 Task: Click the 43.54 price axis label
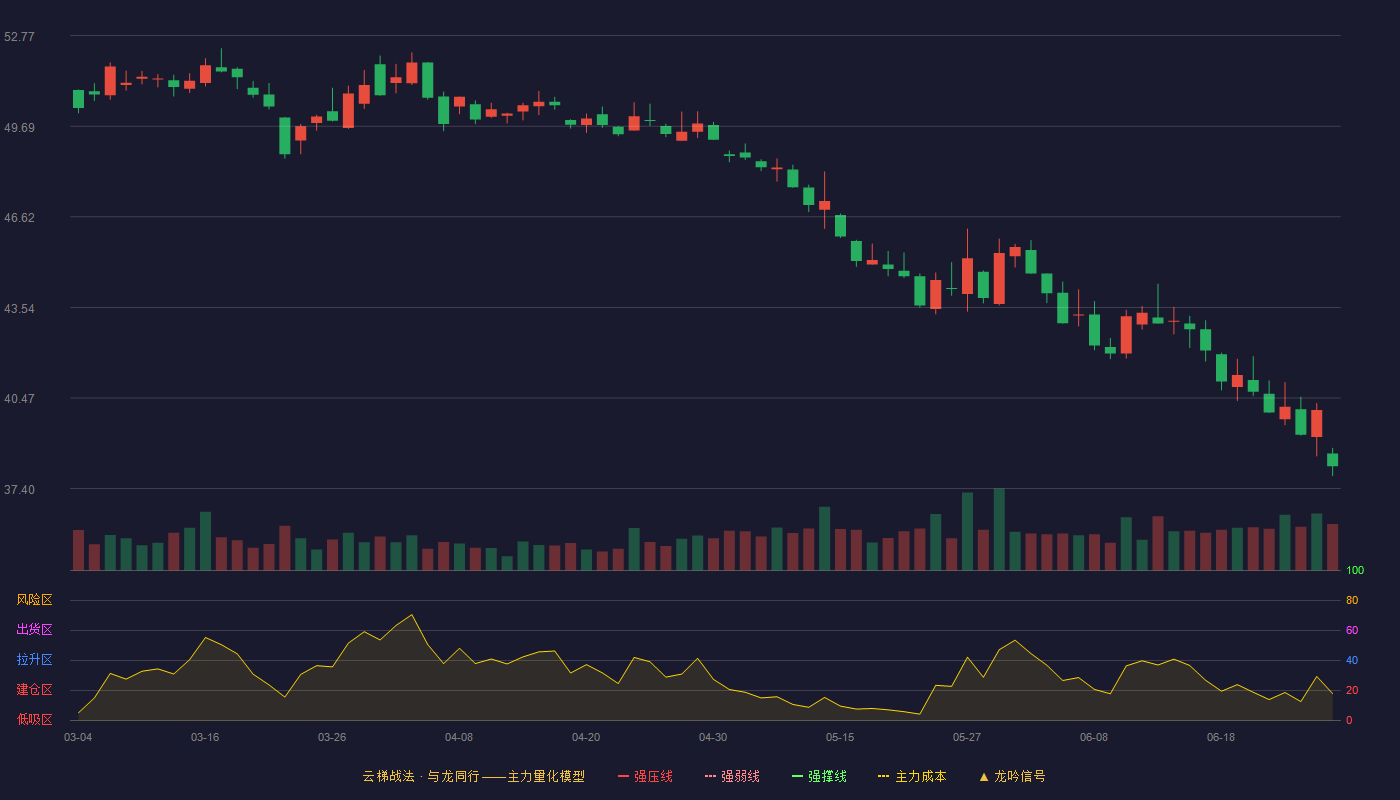pyautogui.click(x=19, y=308)
